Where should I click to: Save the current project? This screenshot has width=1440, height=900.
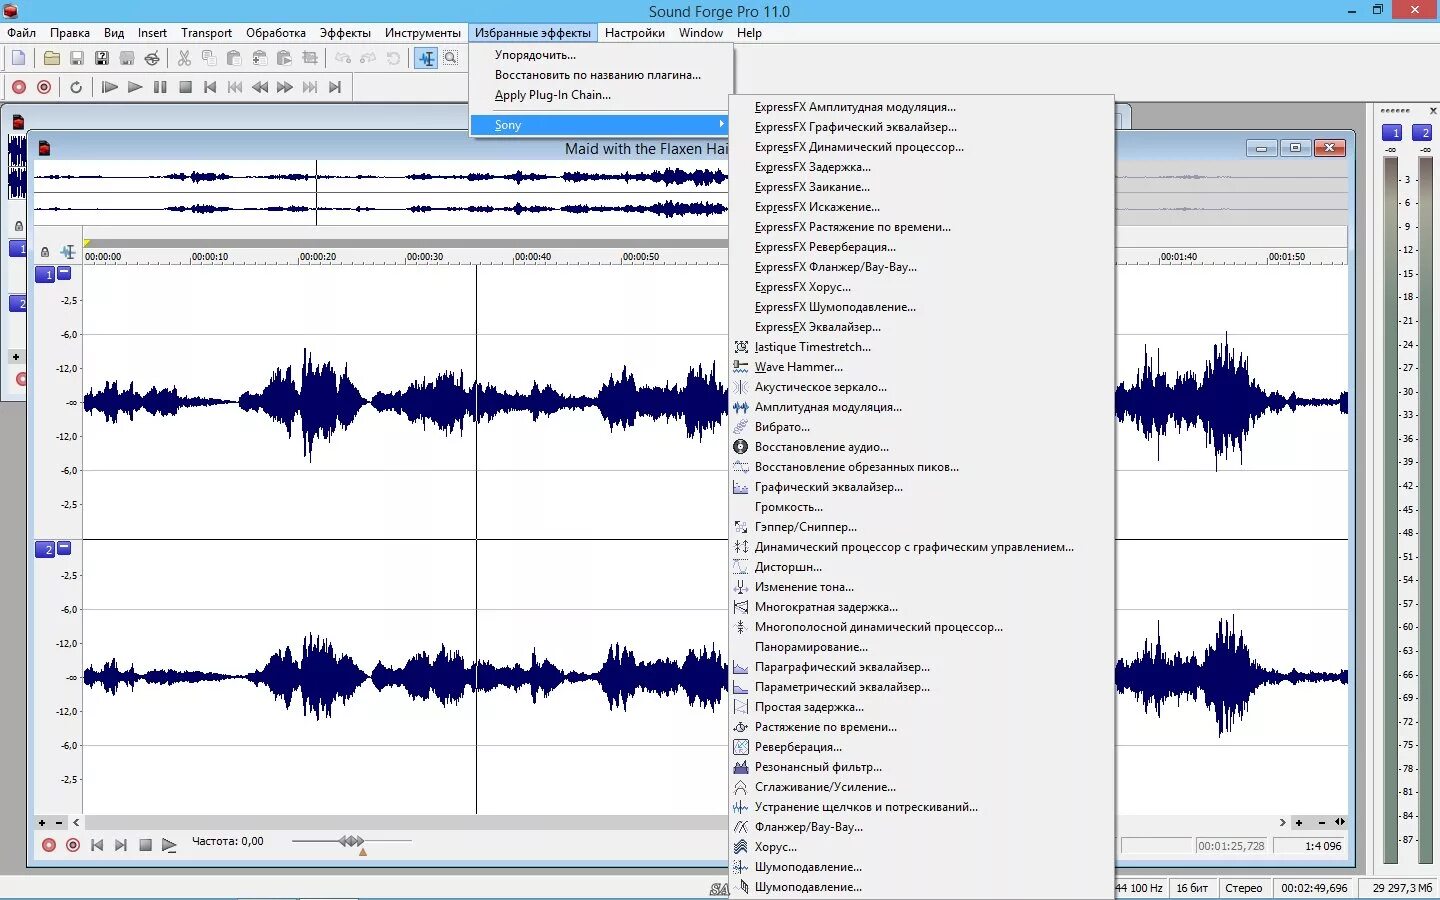[x=77, y=57]
